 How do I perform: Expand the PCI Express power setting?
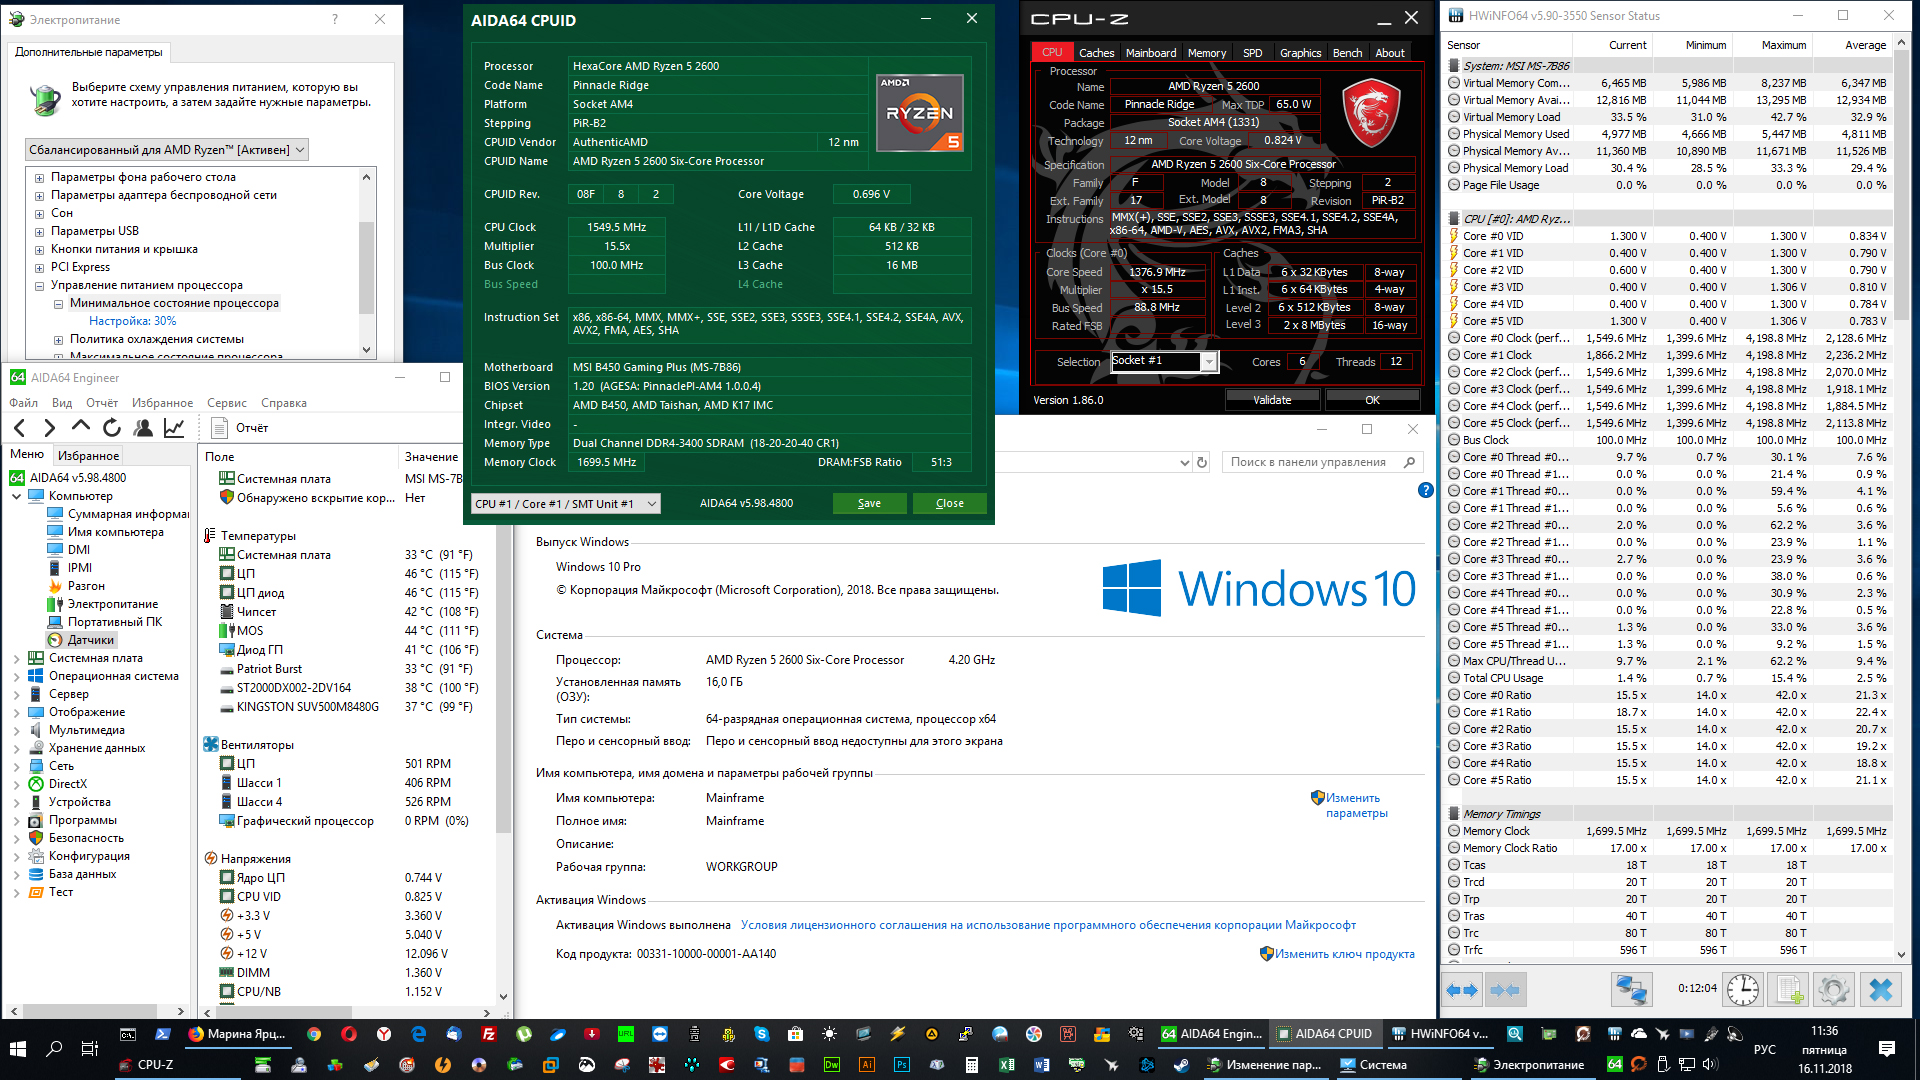[x=39, y=268]
